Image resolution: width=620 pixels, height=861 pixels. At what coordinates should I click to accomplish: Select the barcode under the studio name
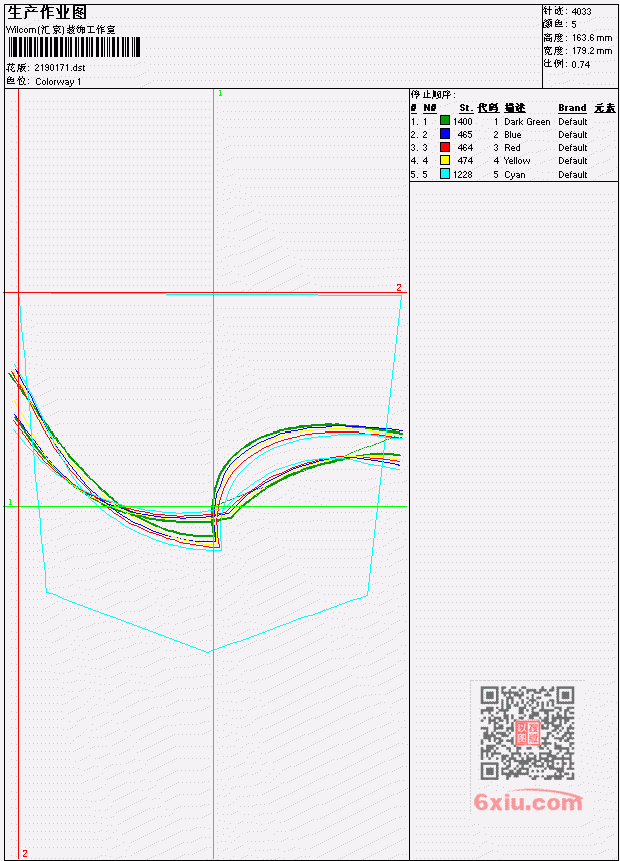coord(74,47)
